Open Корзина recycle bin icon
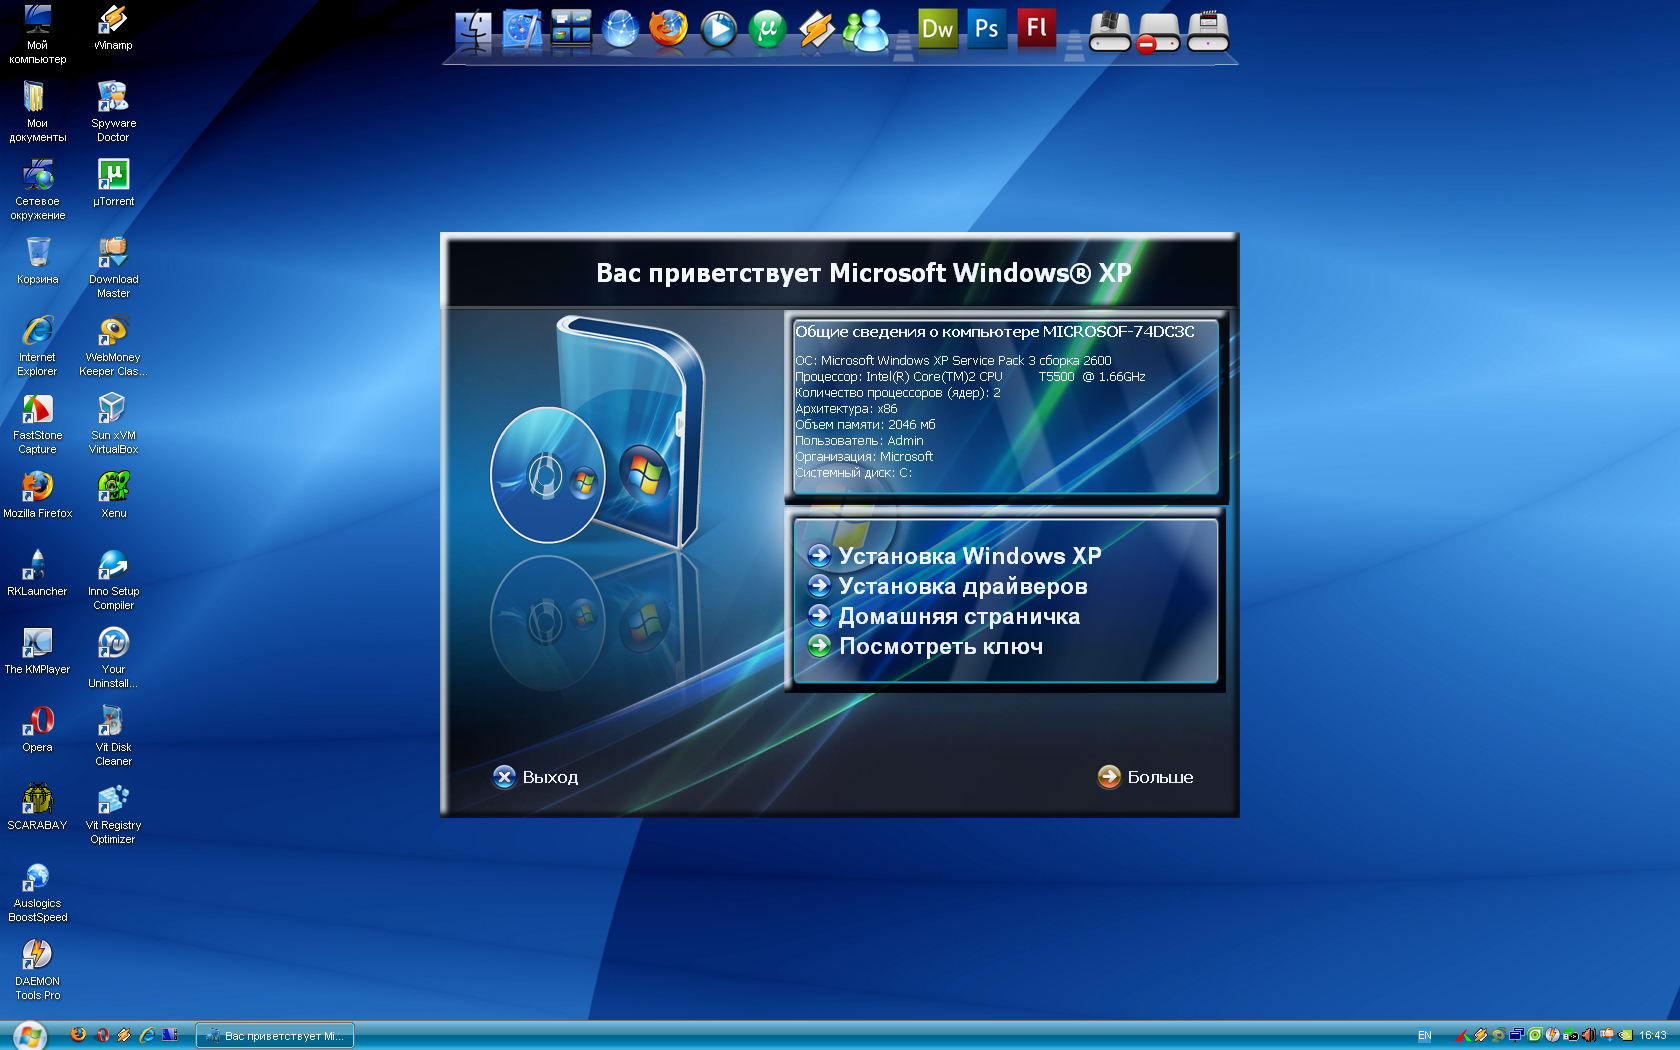 37,260
